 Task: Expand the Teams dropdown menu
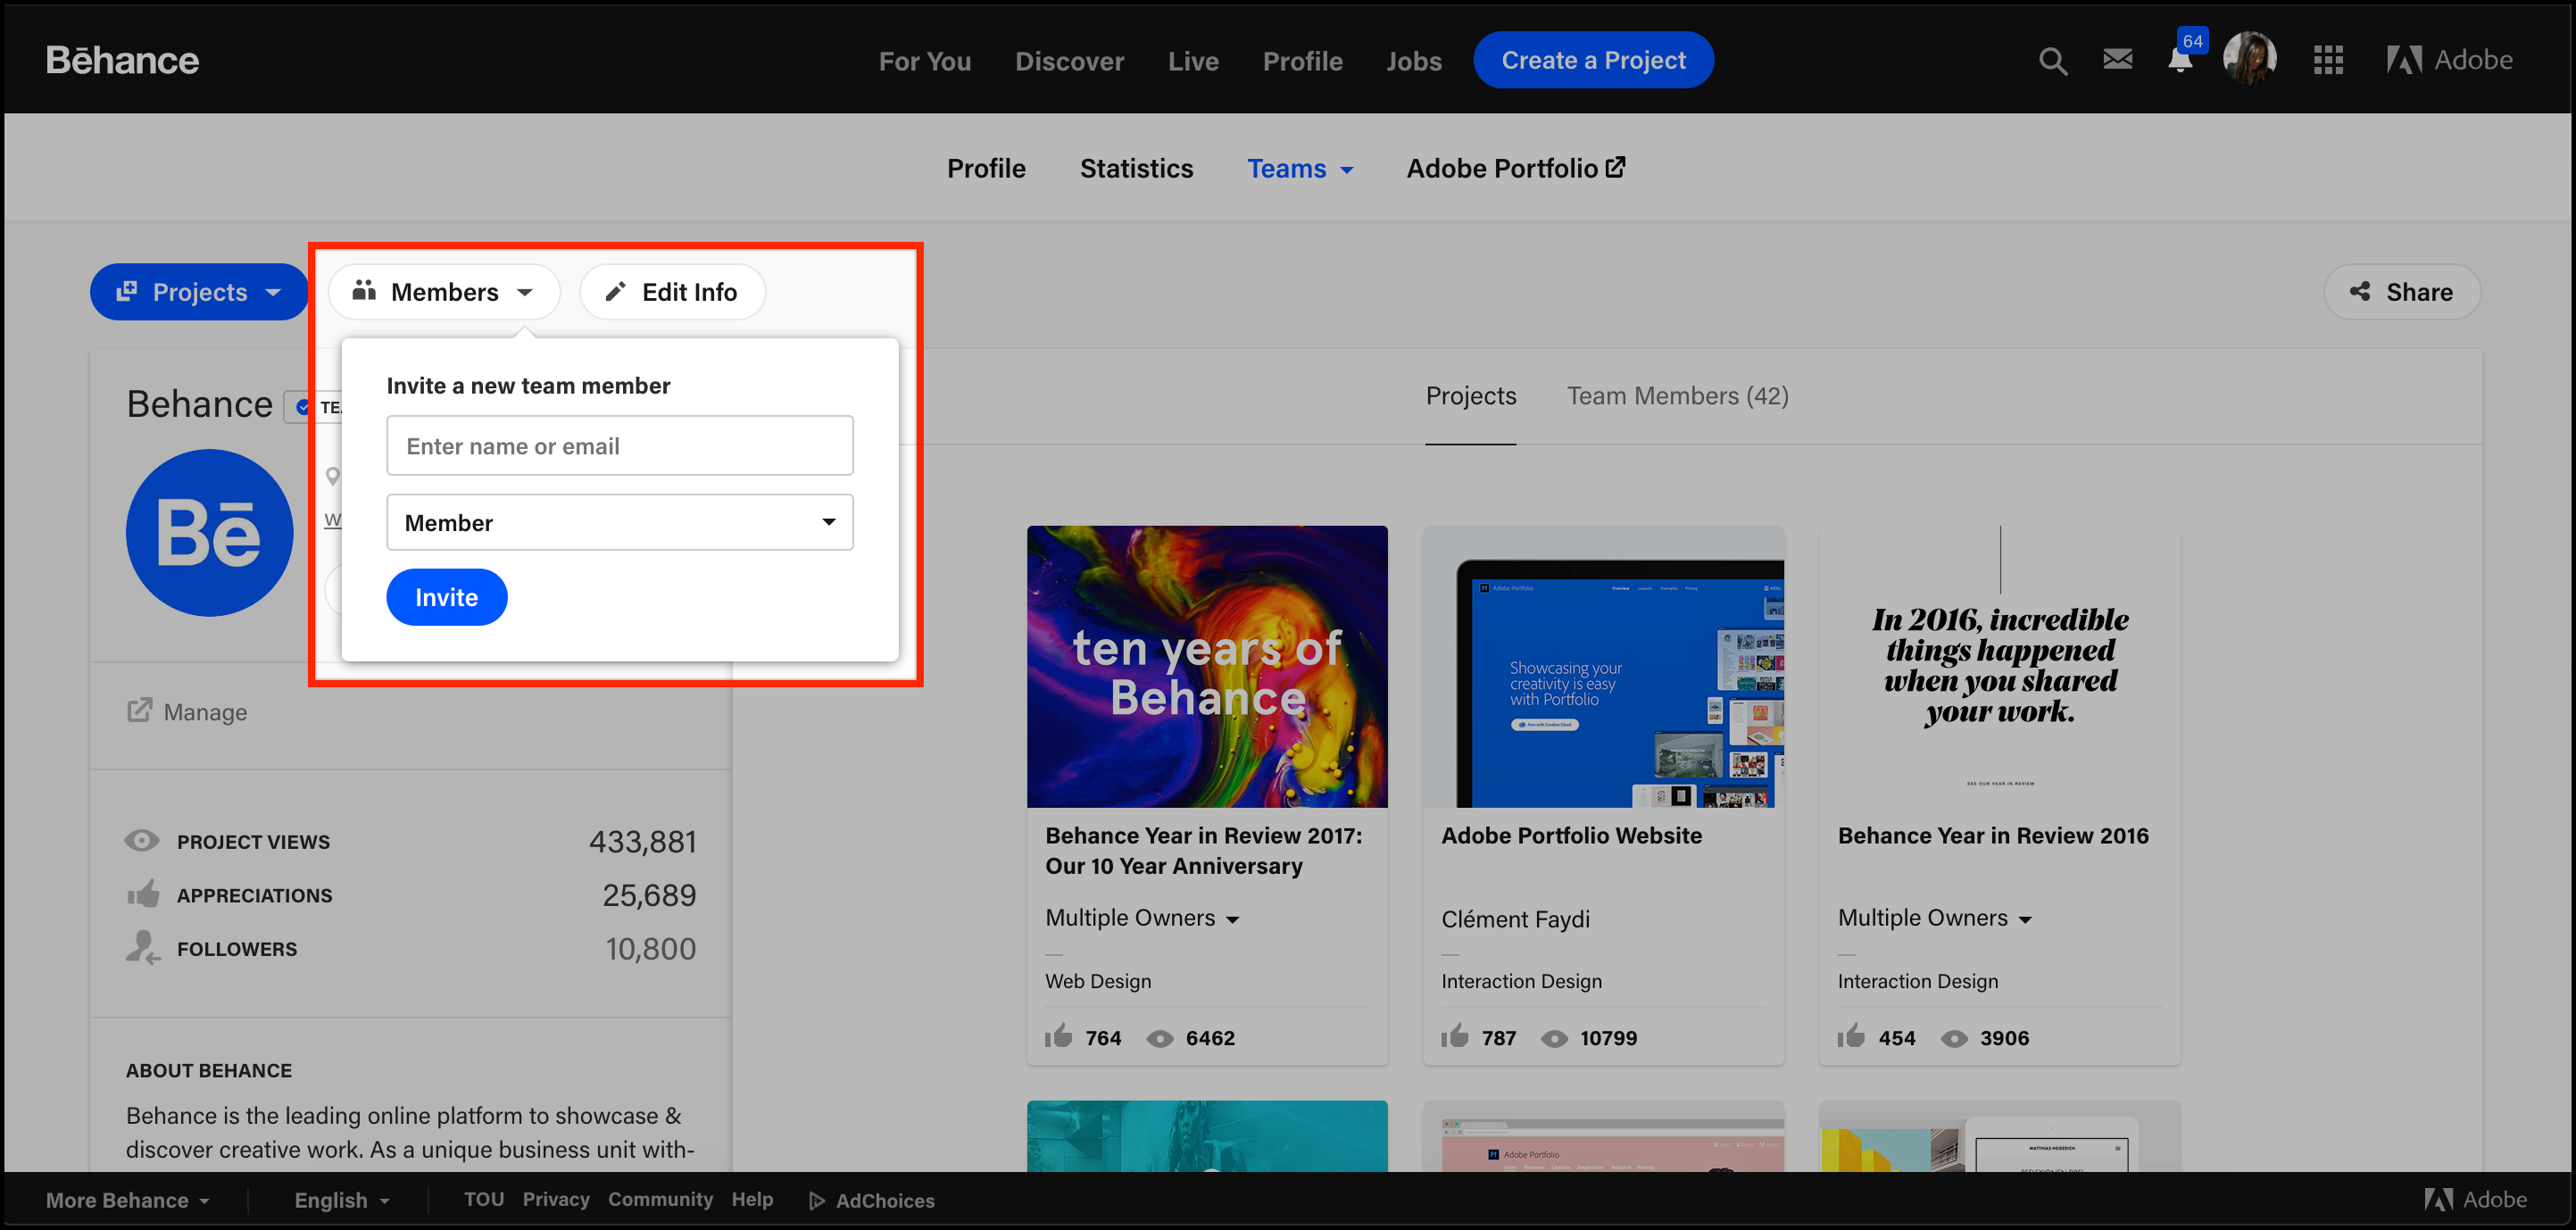pos(1300,168)
